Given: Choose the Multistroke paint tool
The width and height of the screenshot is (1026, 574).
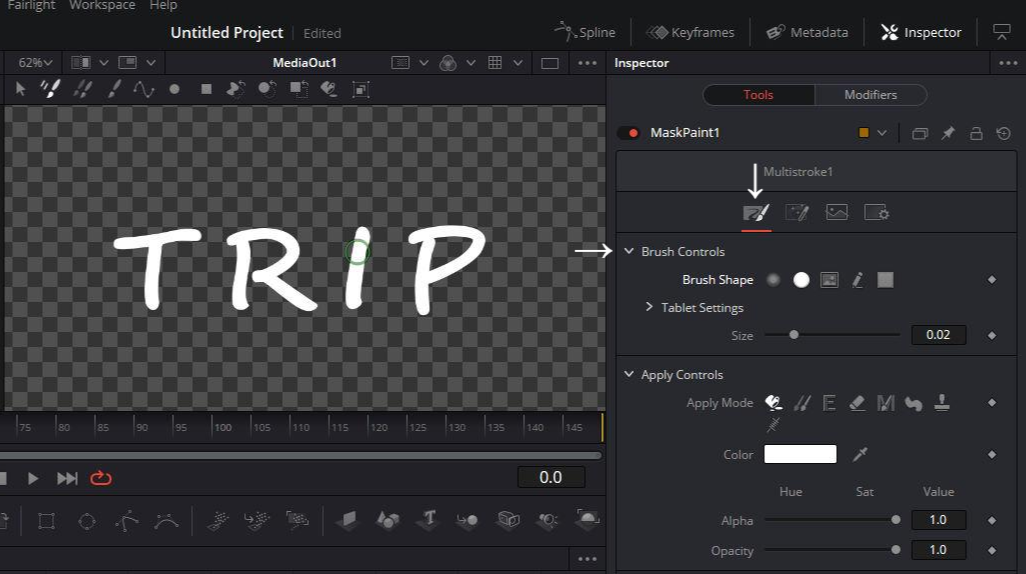Looking at the screenshot, I should [x=50, y=88].
